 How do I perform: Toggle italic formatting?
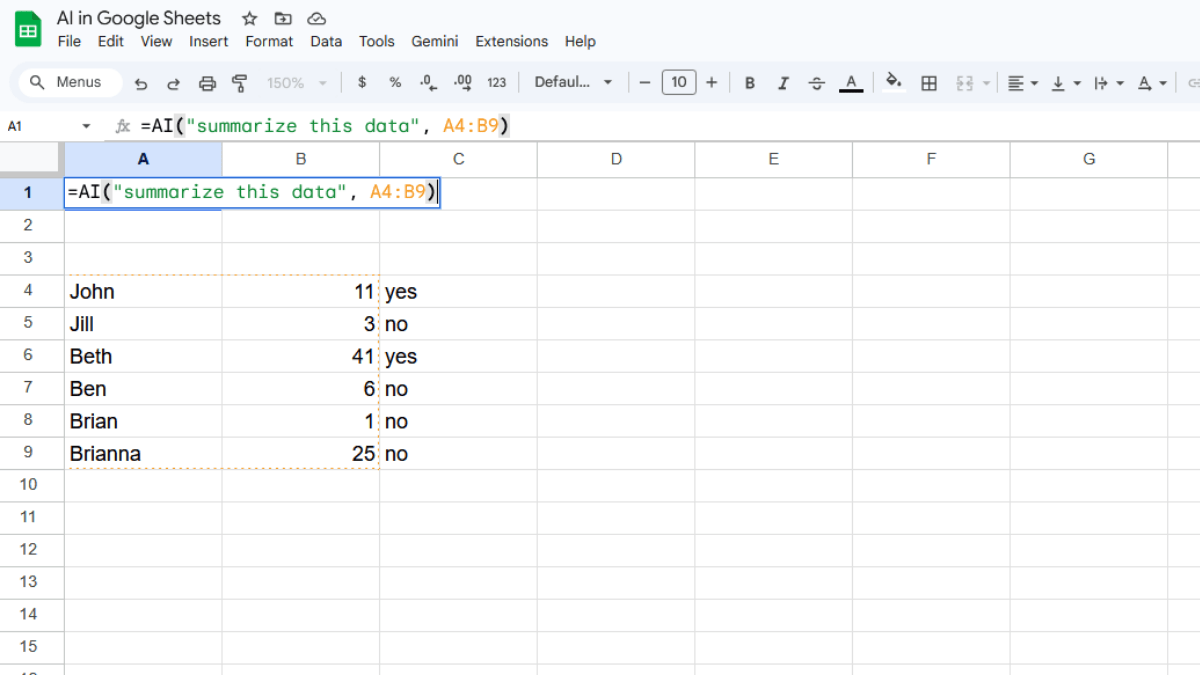click(x=784, y=82)
